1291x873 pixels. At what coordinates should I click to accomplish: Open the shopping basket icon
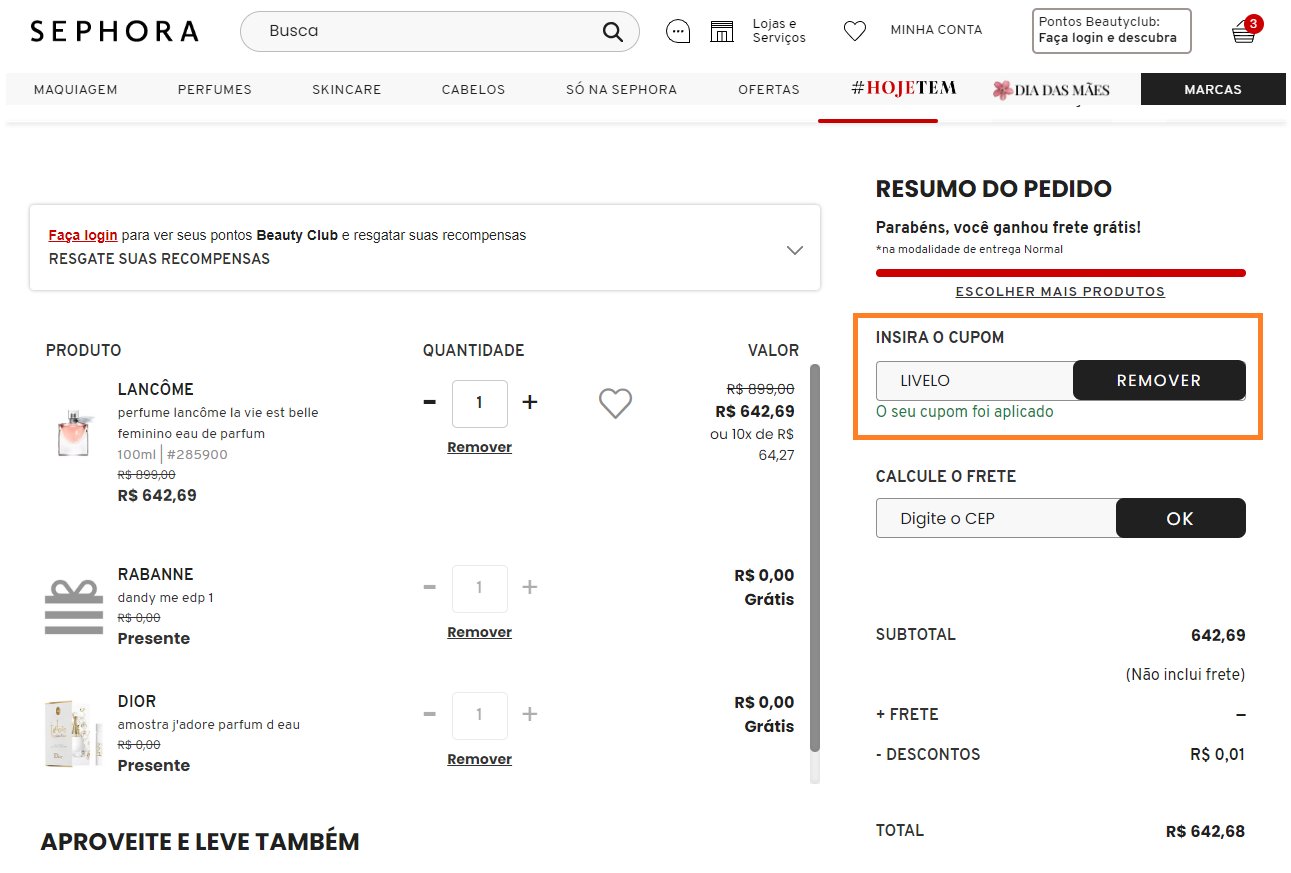pyautogui.click(x=1243, y=33)
